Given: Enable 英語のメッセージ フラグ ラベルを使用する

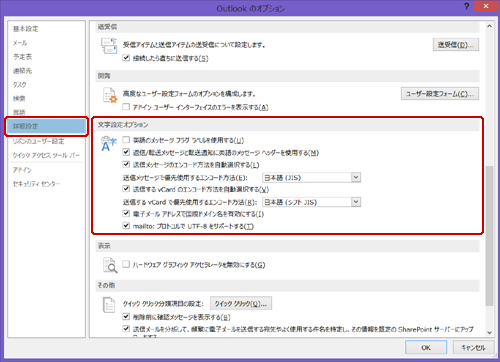Looking at the screenshot, I should pyautogui.click(x=126, y=140).
